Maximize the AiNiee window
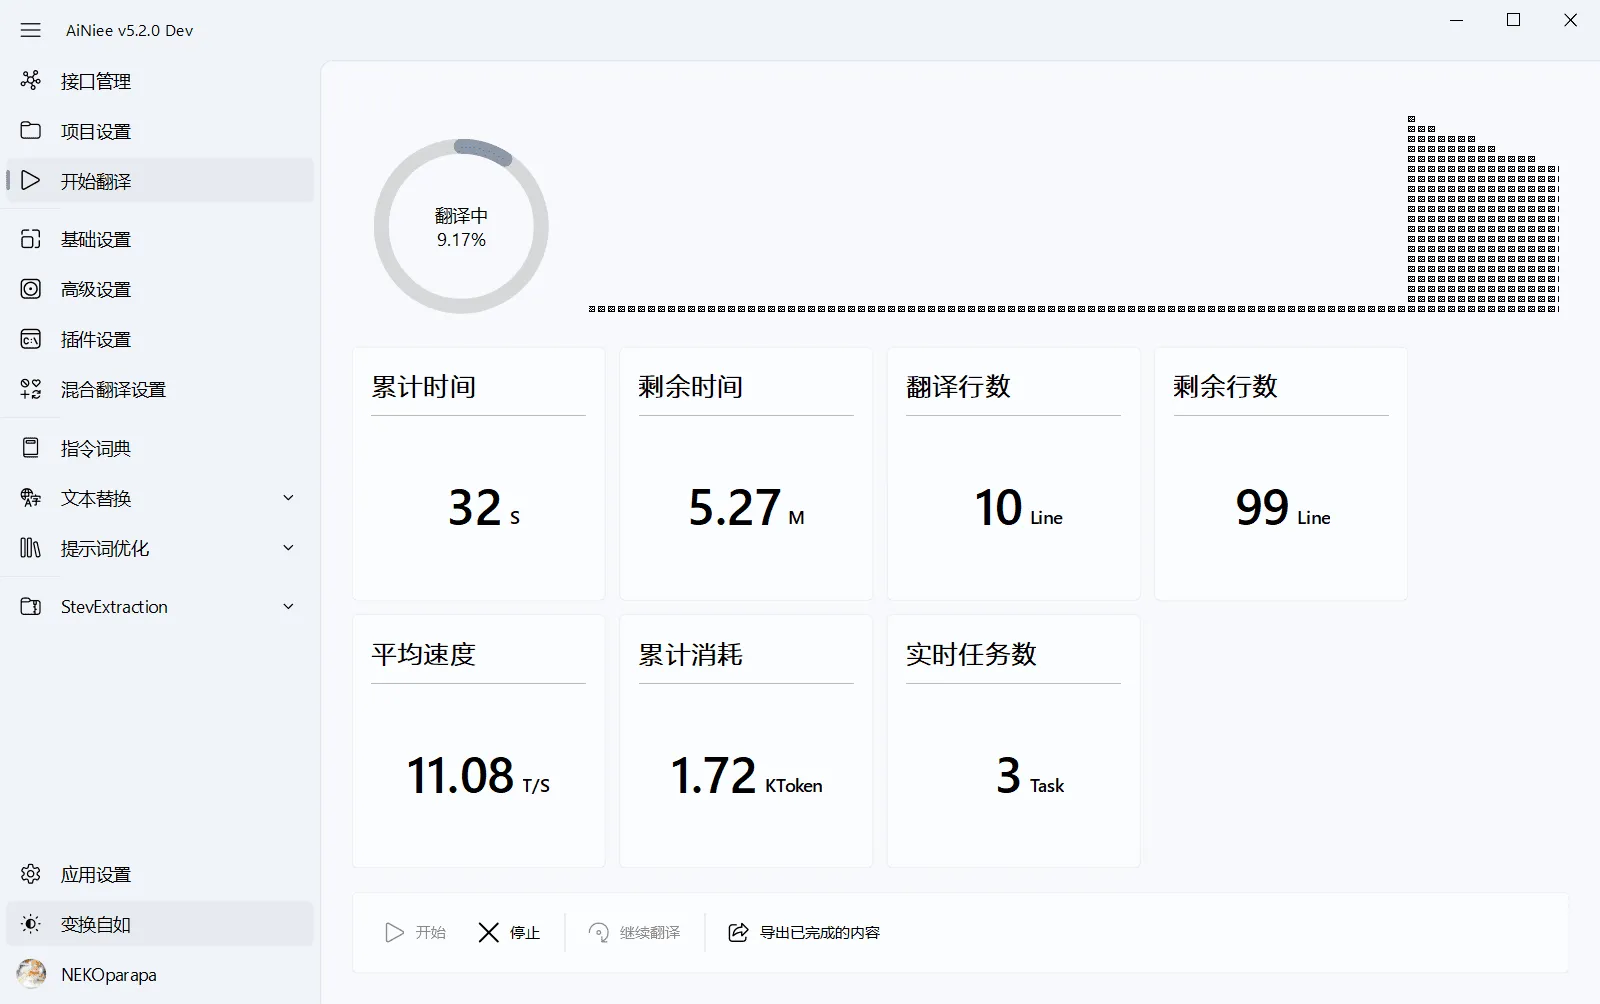 (x=1514, y=20)
